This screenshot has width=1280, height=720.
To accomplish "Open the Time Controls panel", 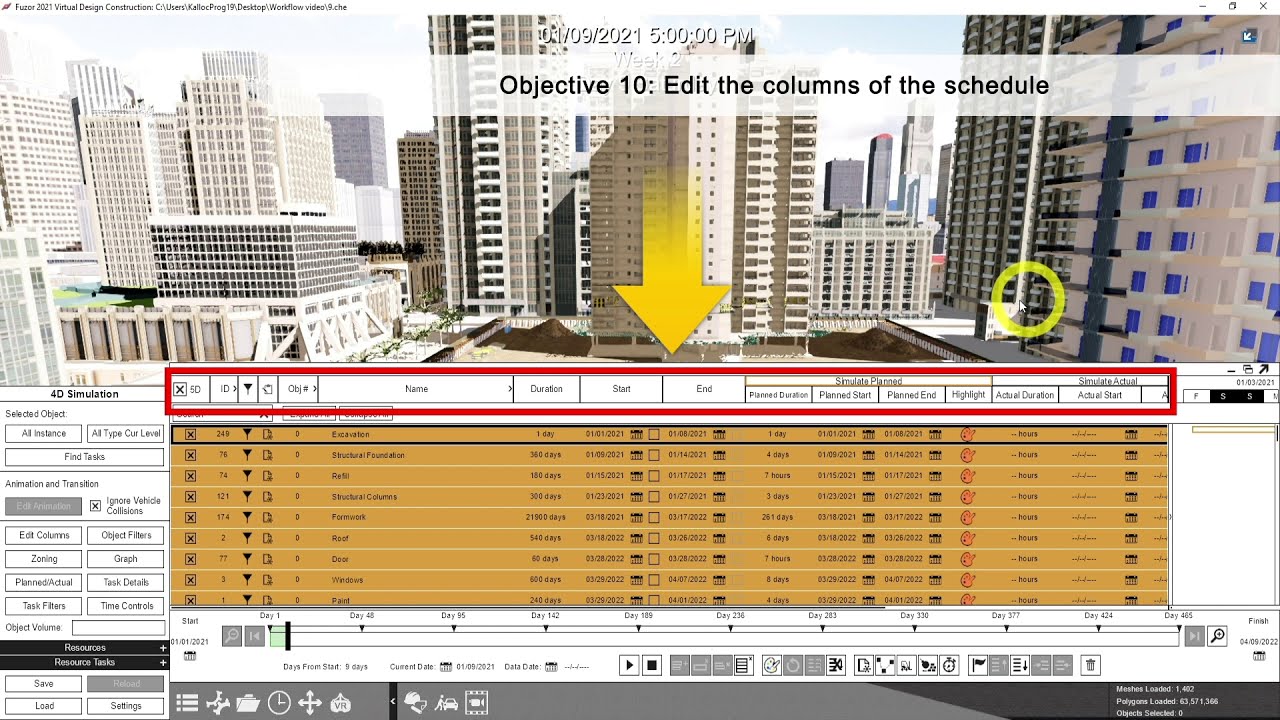I will (126, 606).
